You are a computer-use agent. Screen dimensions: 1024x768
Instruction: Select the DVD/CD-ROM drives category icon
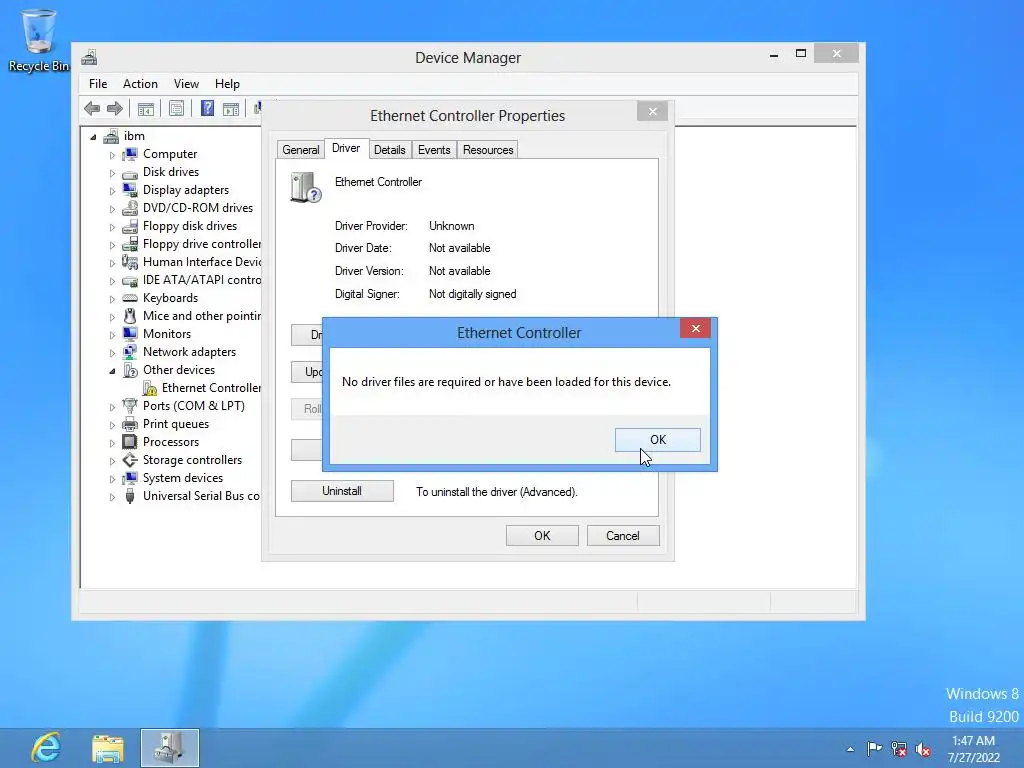(130, 208)
